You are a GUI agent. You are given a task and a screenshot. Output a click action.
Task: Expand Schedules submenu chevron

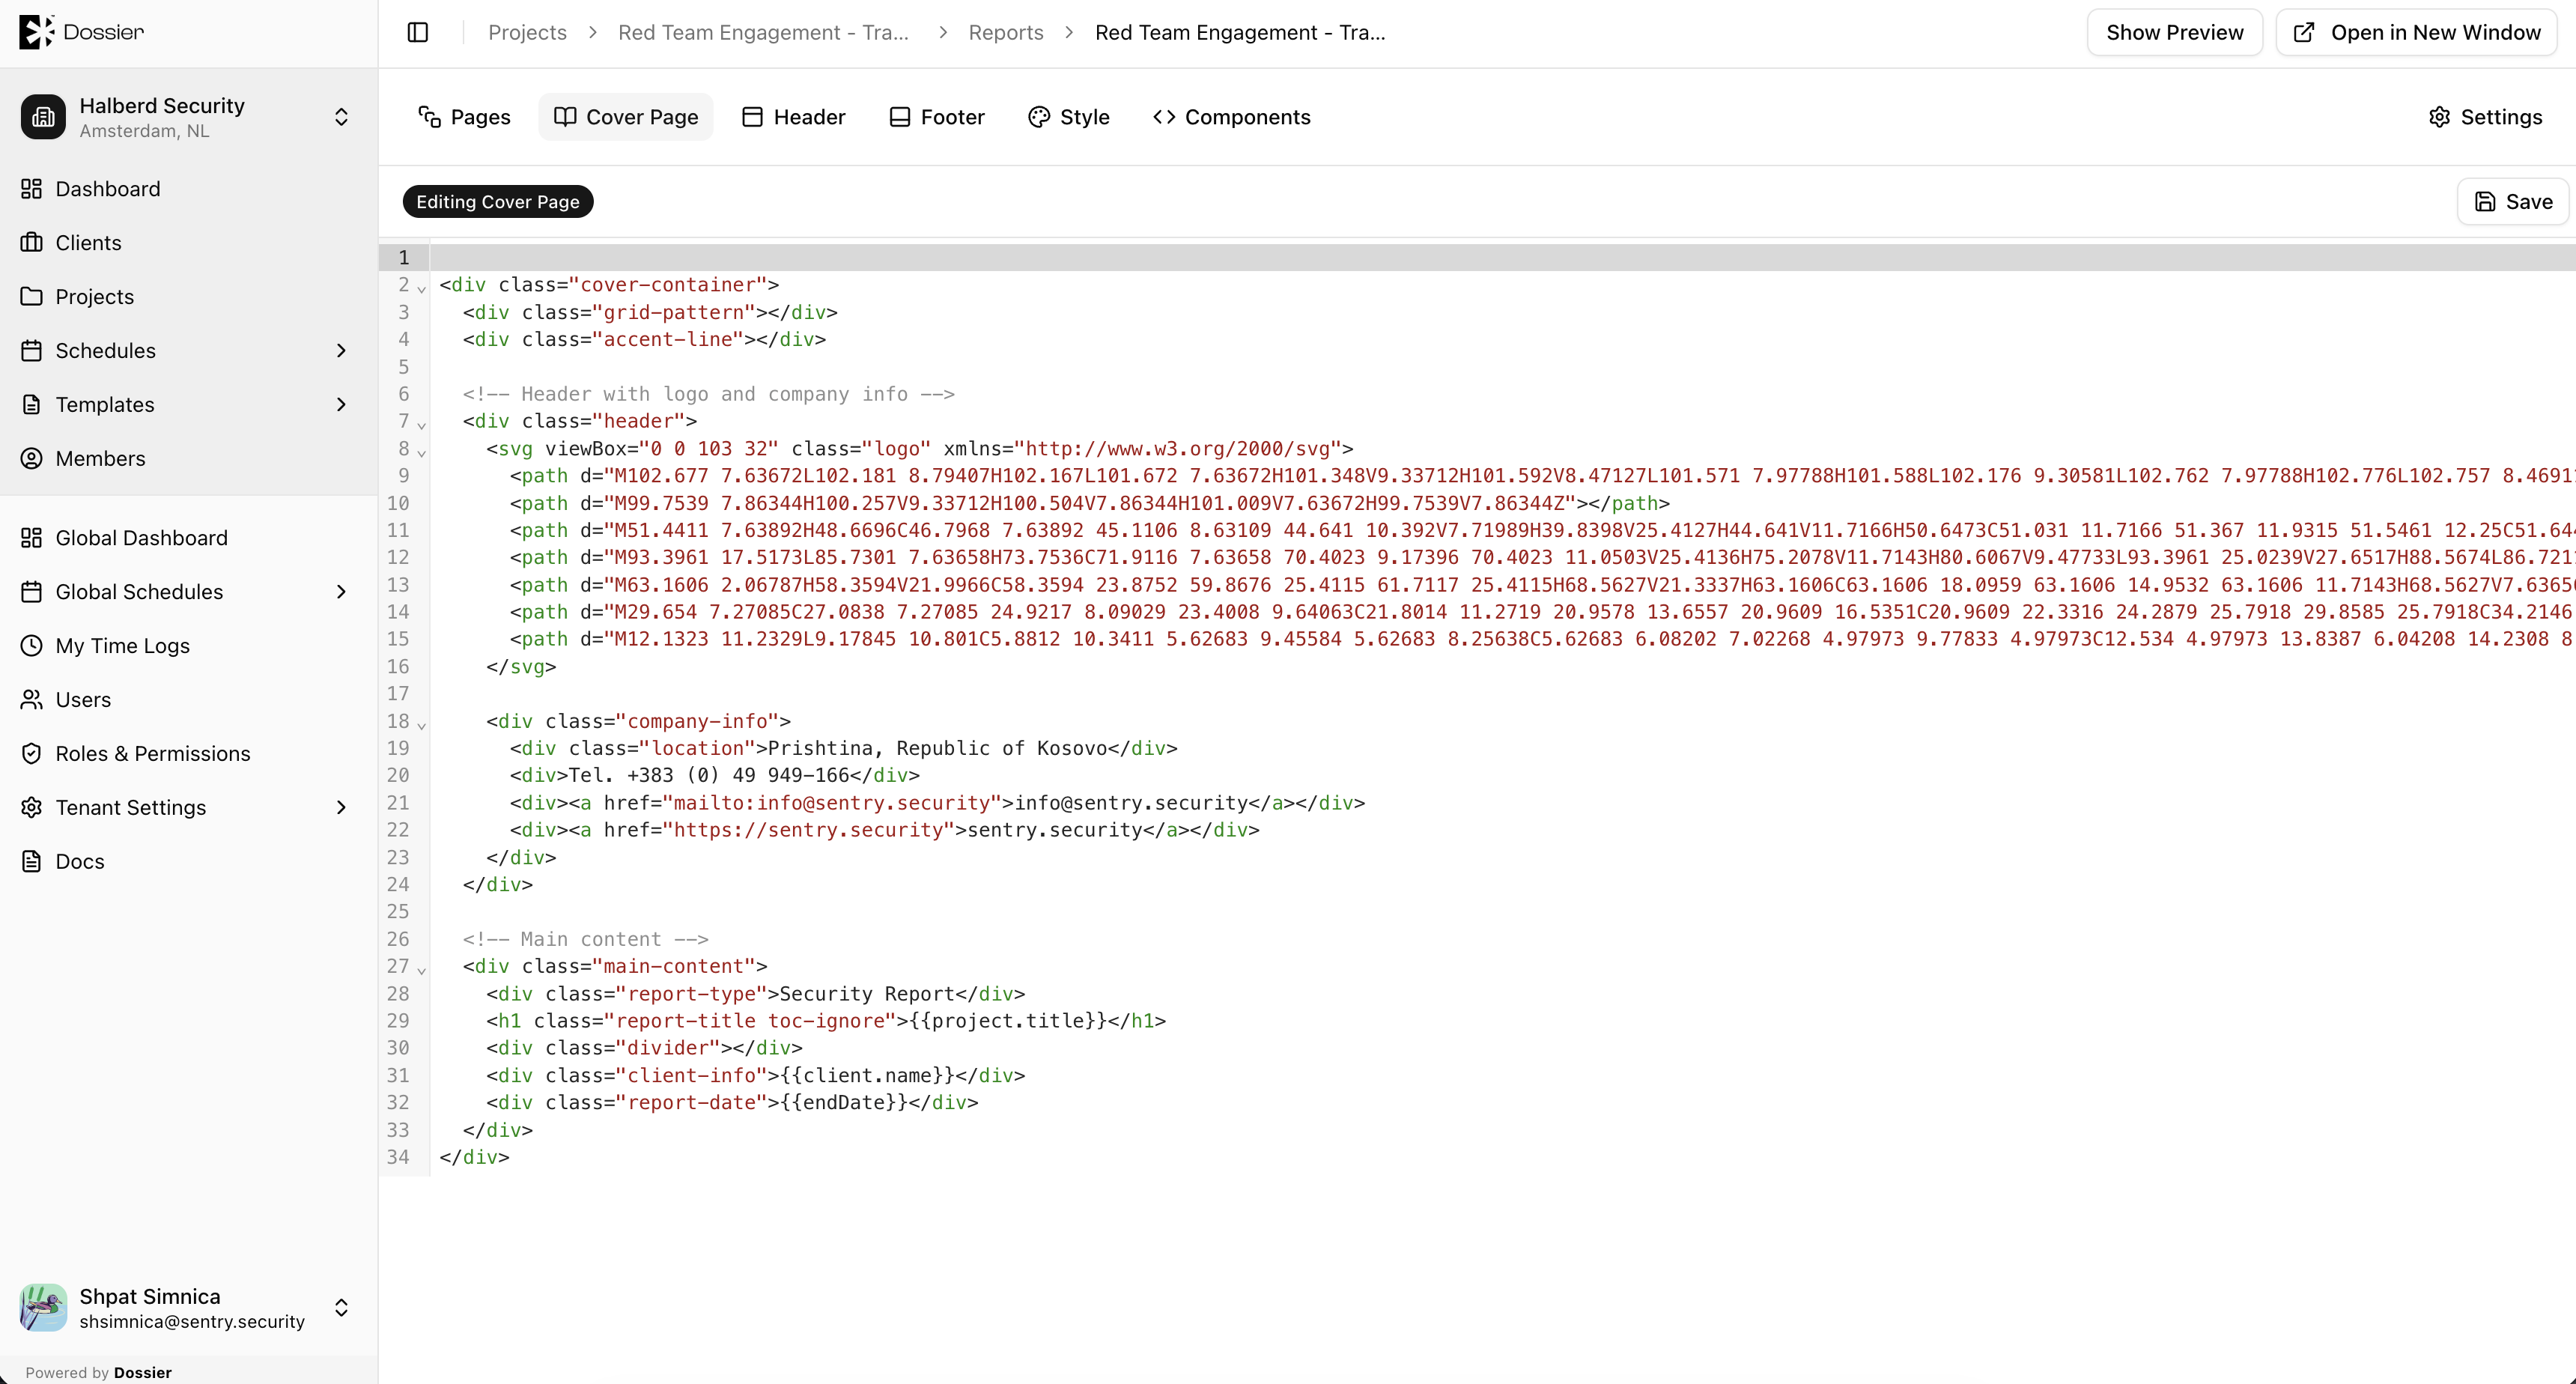coord(341,351)
